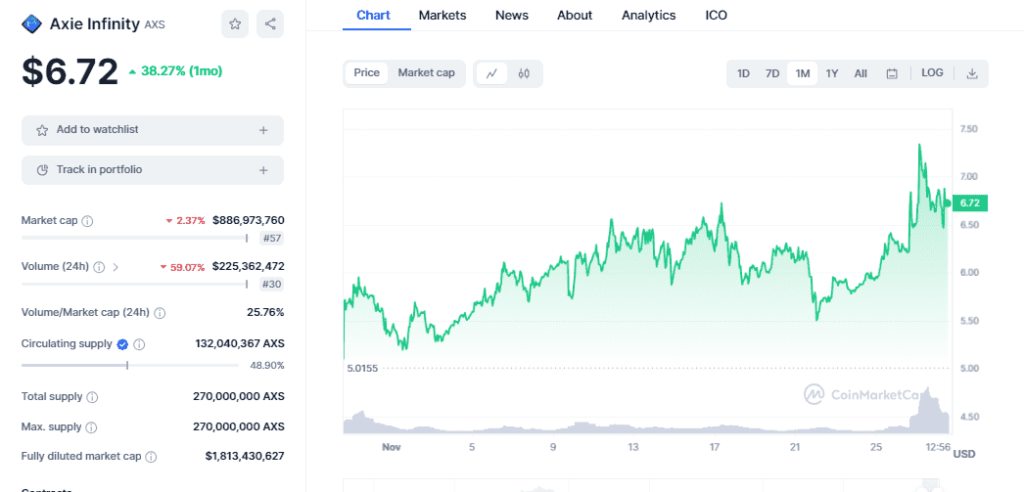Switch to line chart icon
The width and height of the screenshot is (1024, 492).
pos(492,73)
